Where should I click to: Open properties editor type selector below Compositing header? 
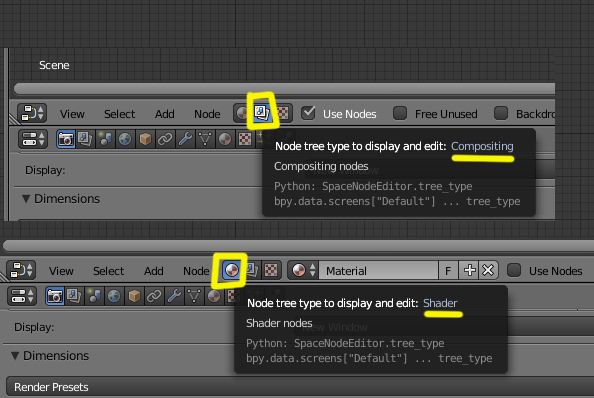(33, 139)
